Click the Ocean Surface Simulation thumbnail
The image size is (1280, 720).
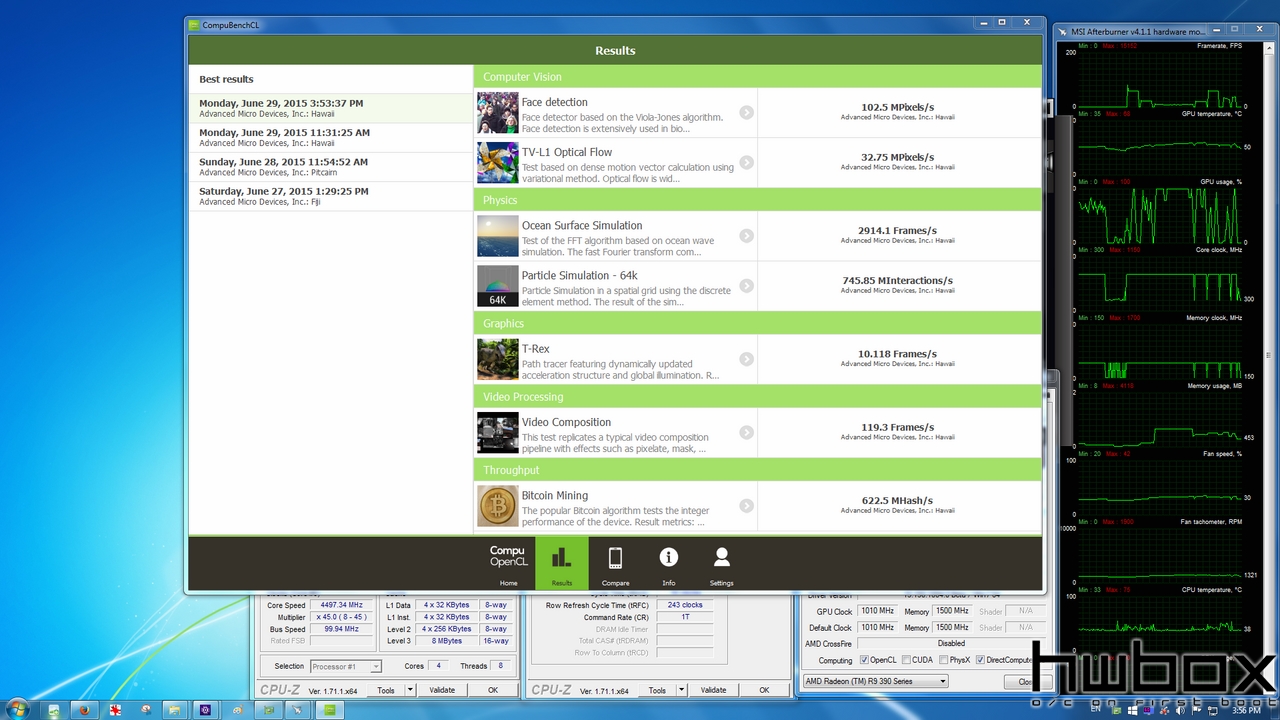[497, 236]
